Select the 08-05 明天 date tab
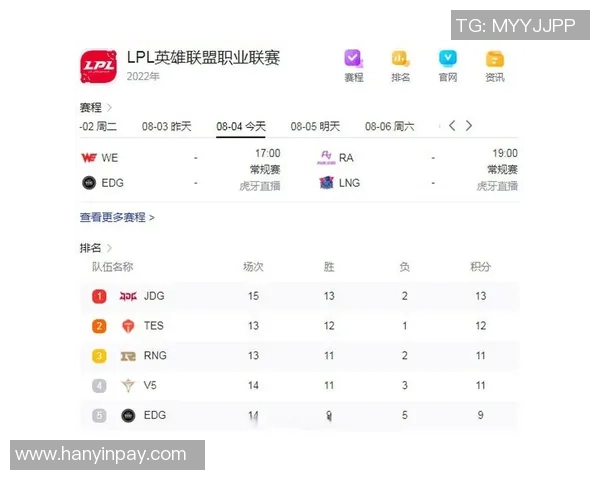 click(x=315, y=126)
